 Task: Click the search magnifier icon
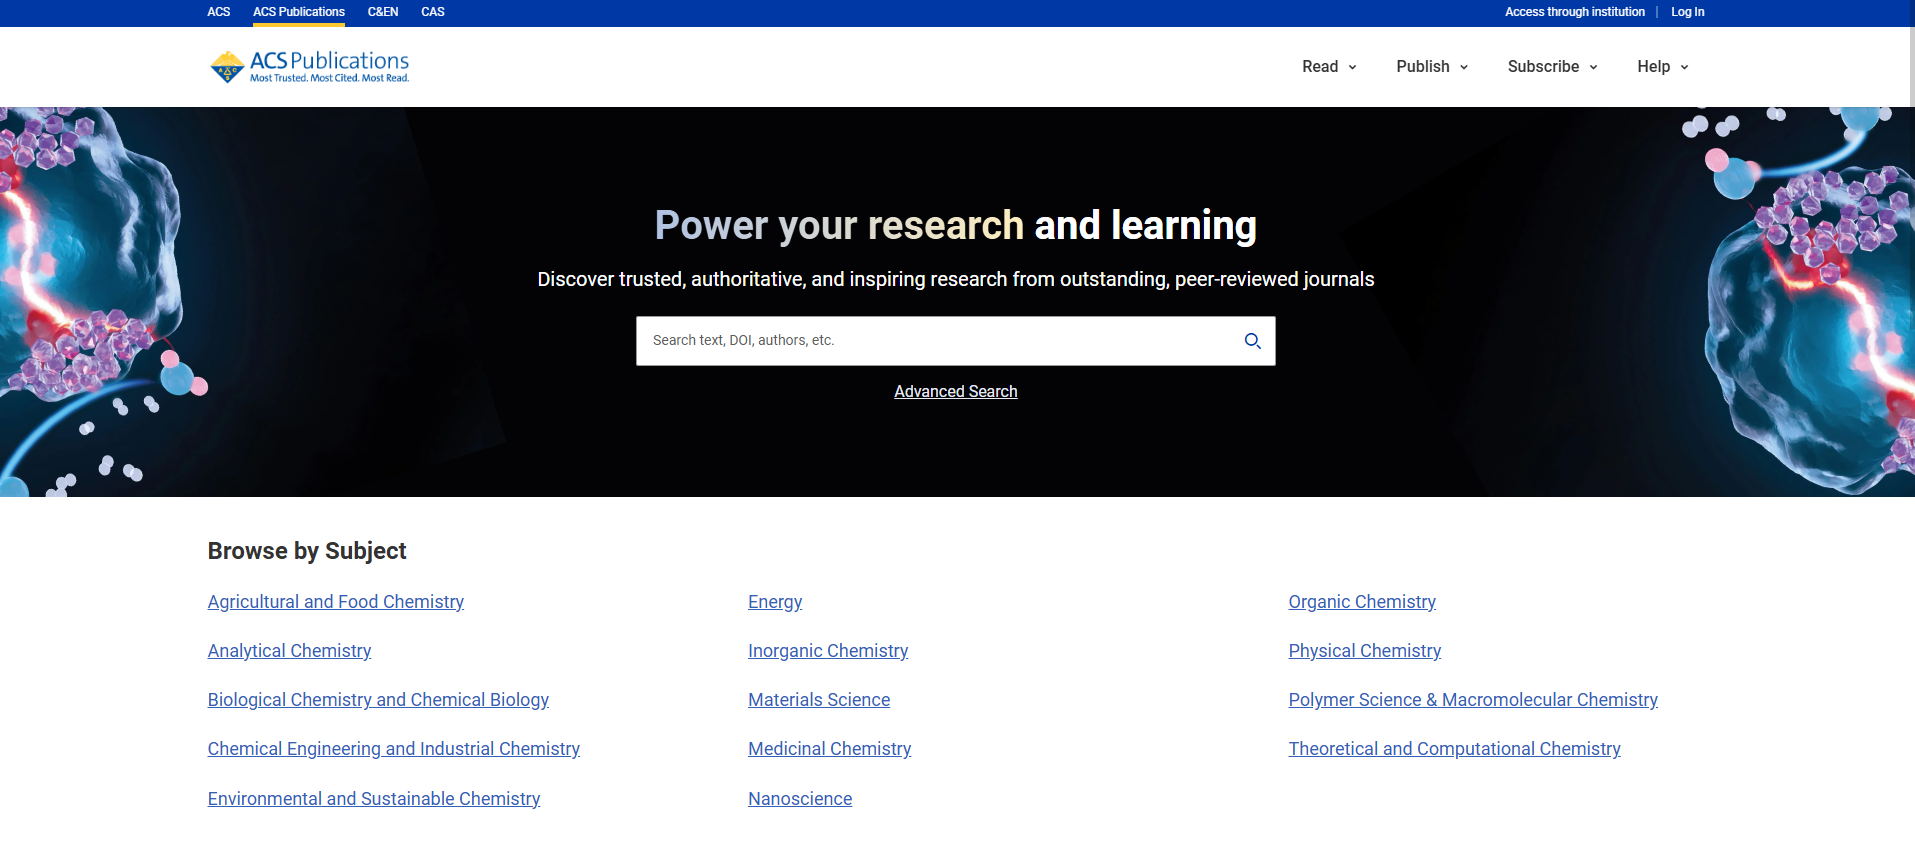[x=1252, y=341]
